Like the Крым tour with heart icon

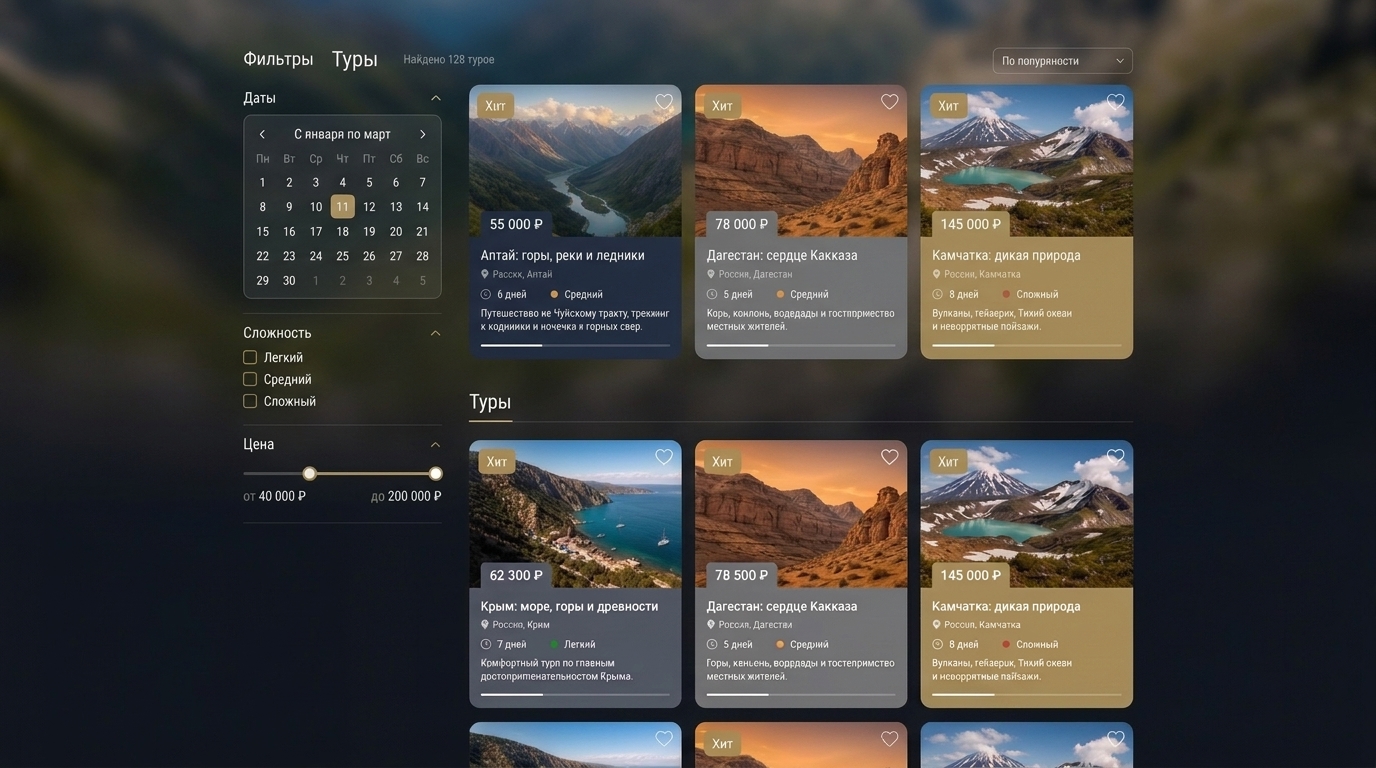(x=664, y=457)
